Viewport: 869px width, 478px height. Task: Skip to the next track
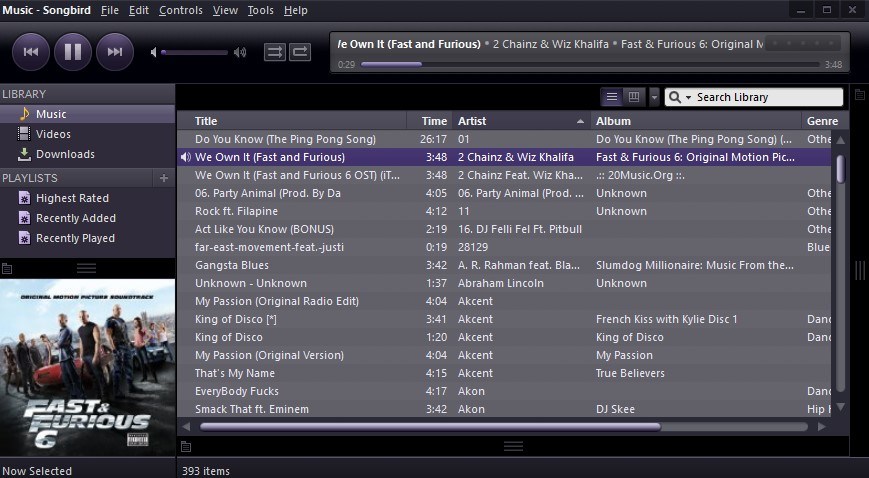[115, 52]
